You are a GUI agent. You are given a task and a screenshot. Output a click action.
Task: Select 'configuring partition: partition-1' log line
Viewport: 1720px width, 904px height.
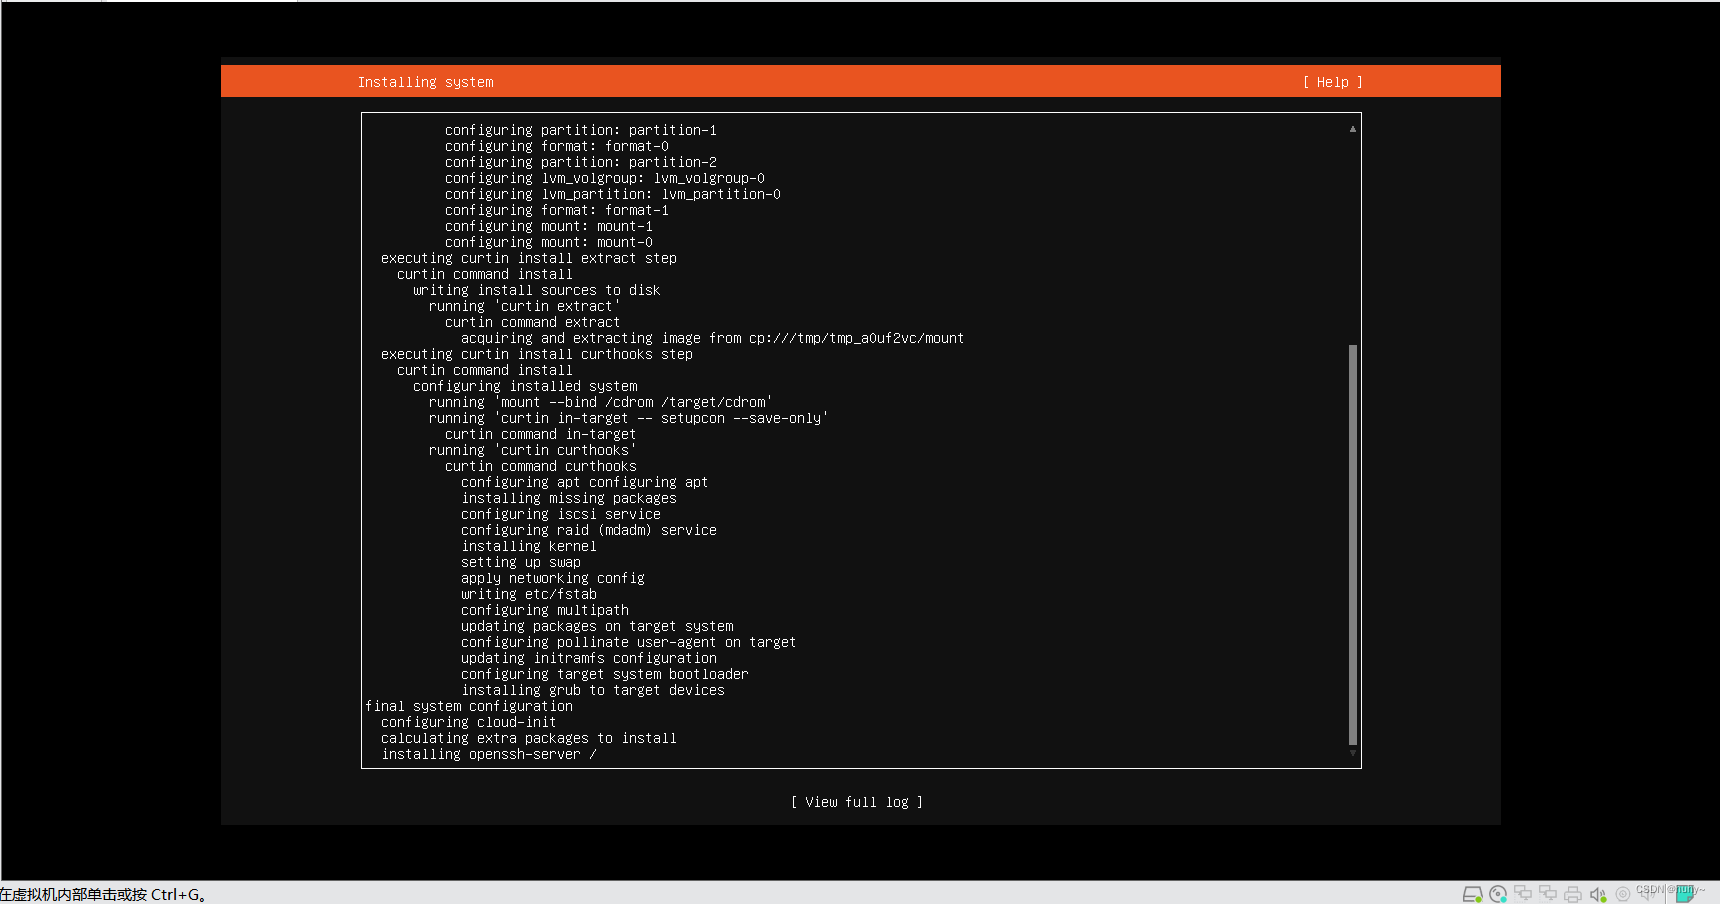pos(580,130)
